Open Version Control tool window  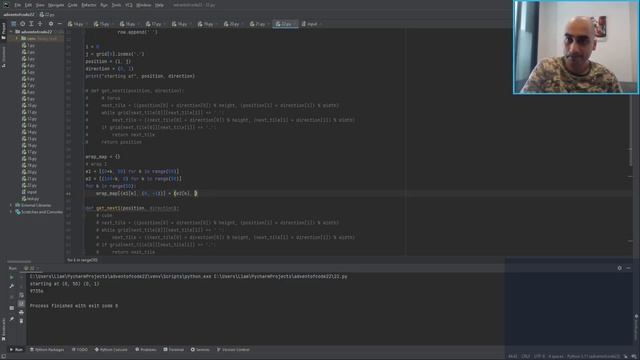pyautogui.click(x=233, y=350)
